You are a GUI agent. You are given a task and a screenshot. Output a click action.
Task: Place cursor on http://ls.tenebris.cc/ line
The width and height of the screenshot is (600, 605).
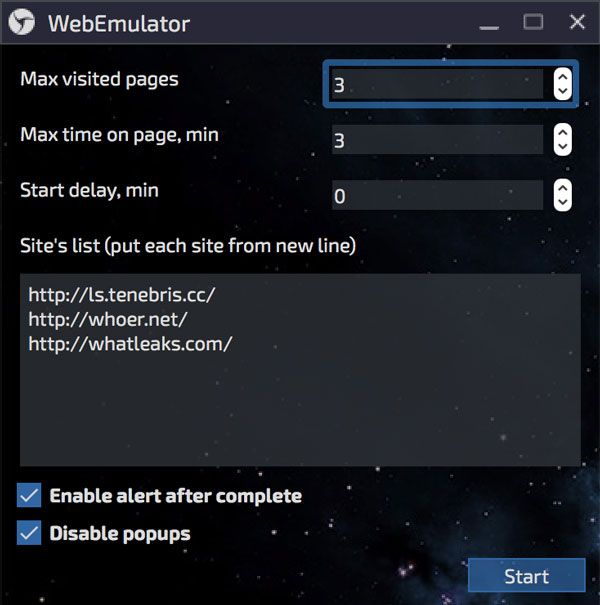[121, 296]
